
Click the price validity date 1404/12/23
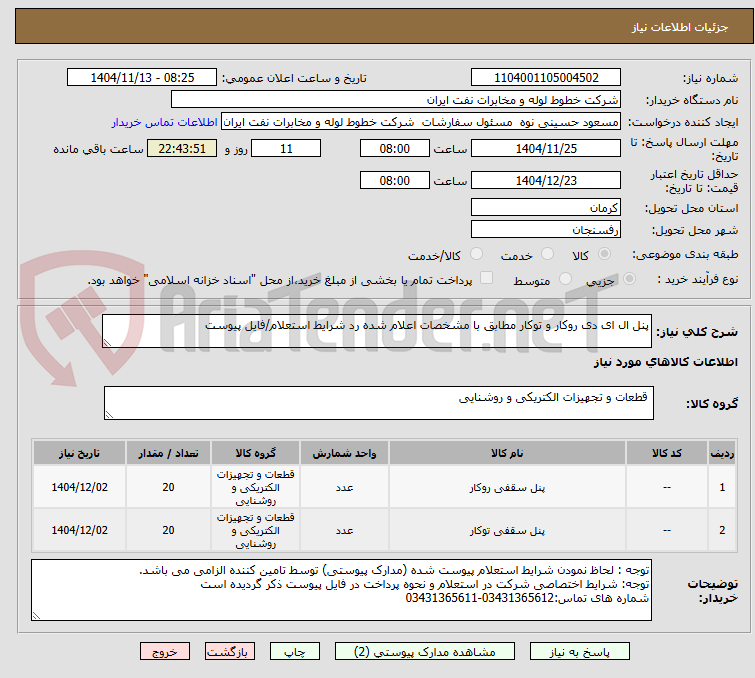pyautogui.click(x=546, y=181)
